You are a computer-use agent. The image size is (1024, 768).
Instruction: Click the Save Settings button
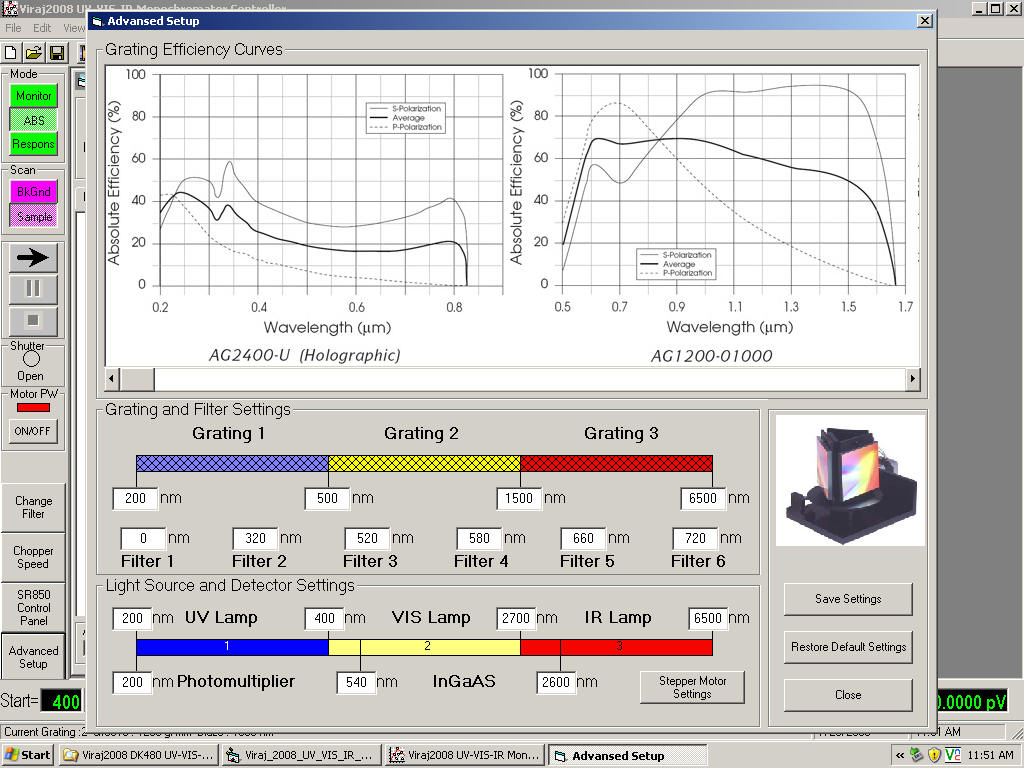click(x=848, y=599)
